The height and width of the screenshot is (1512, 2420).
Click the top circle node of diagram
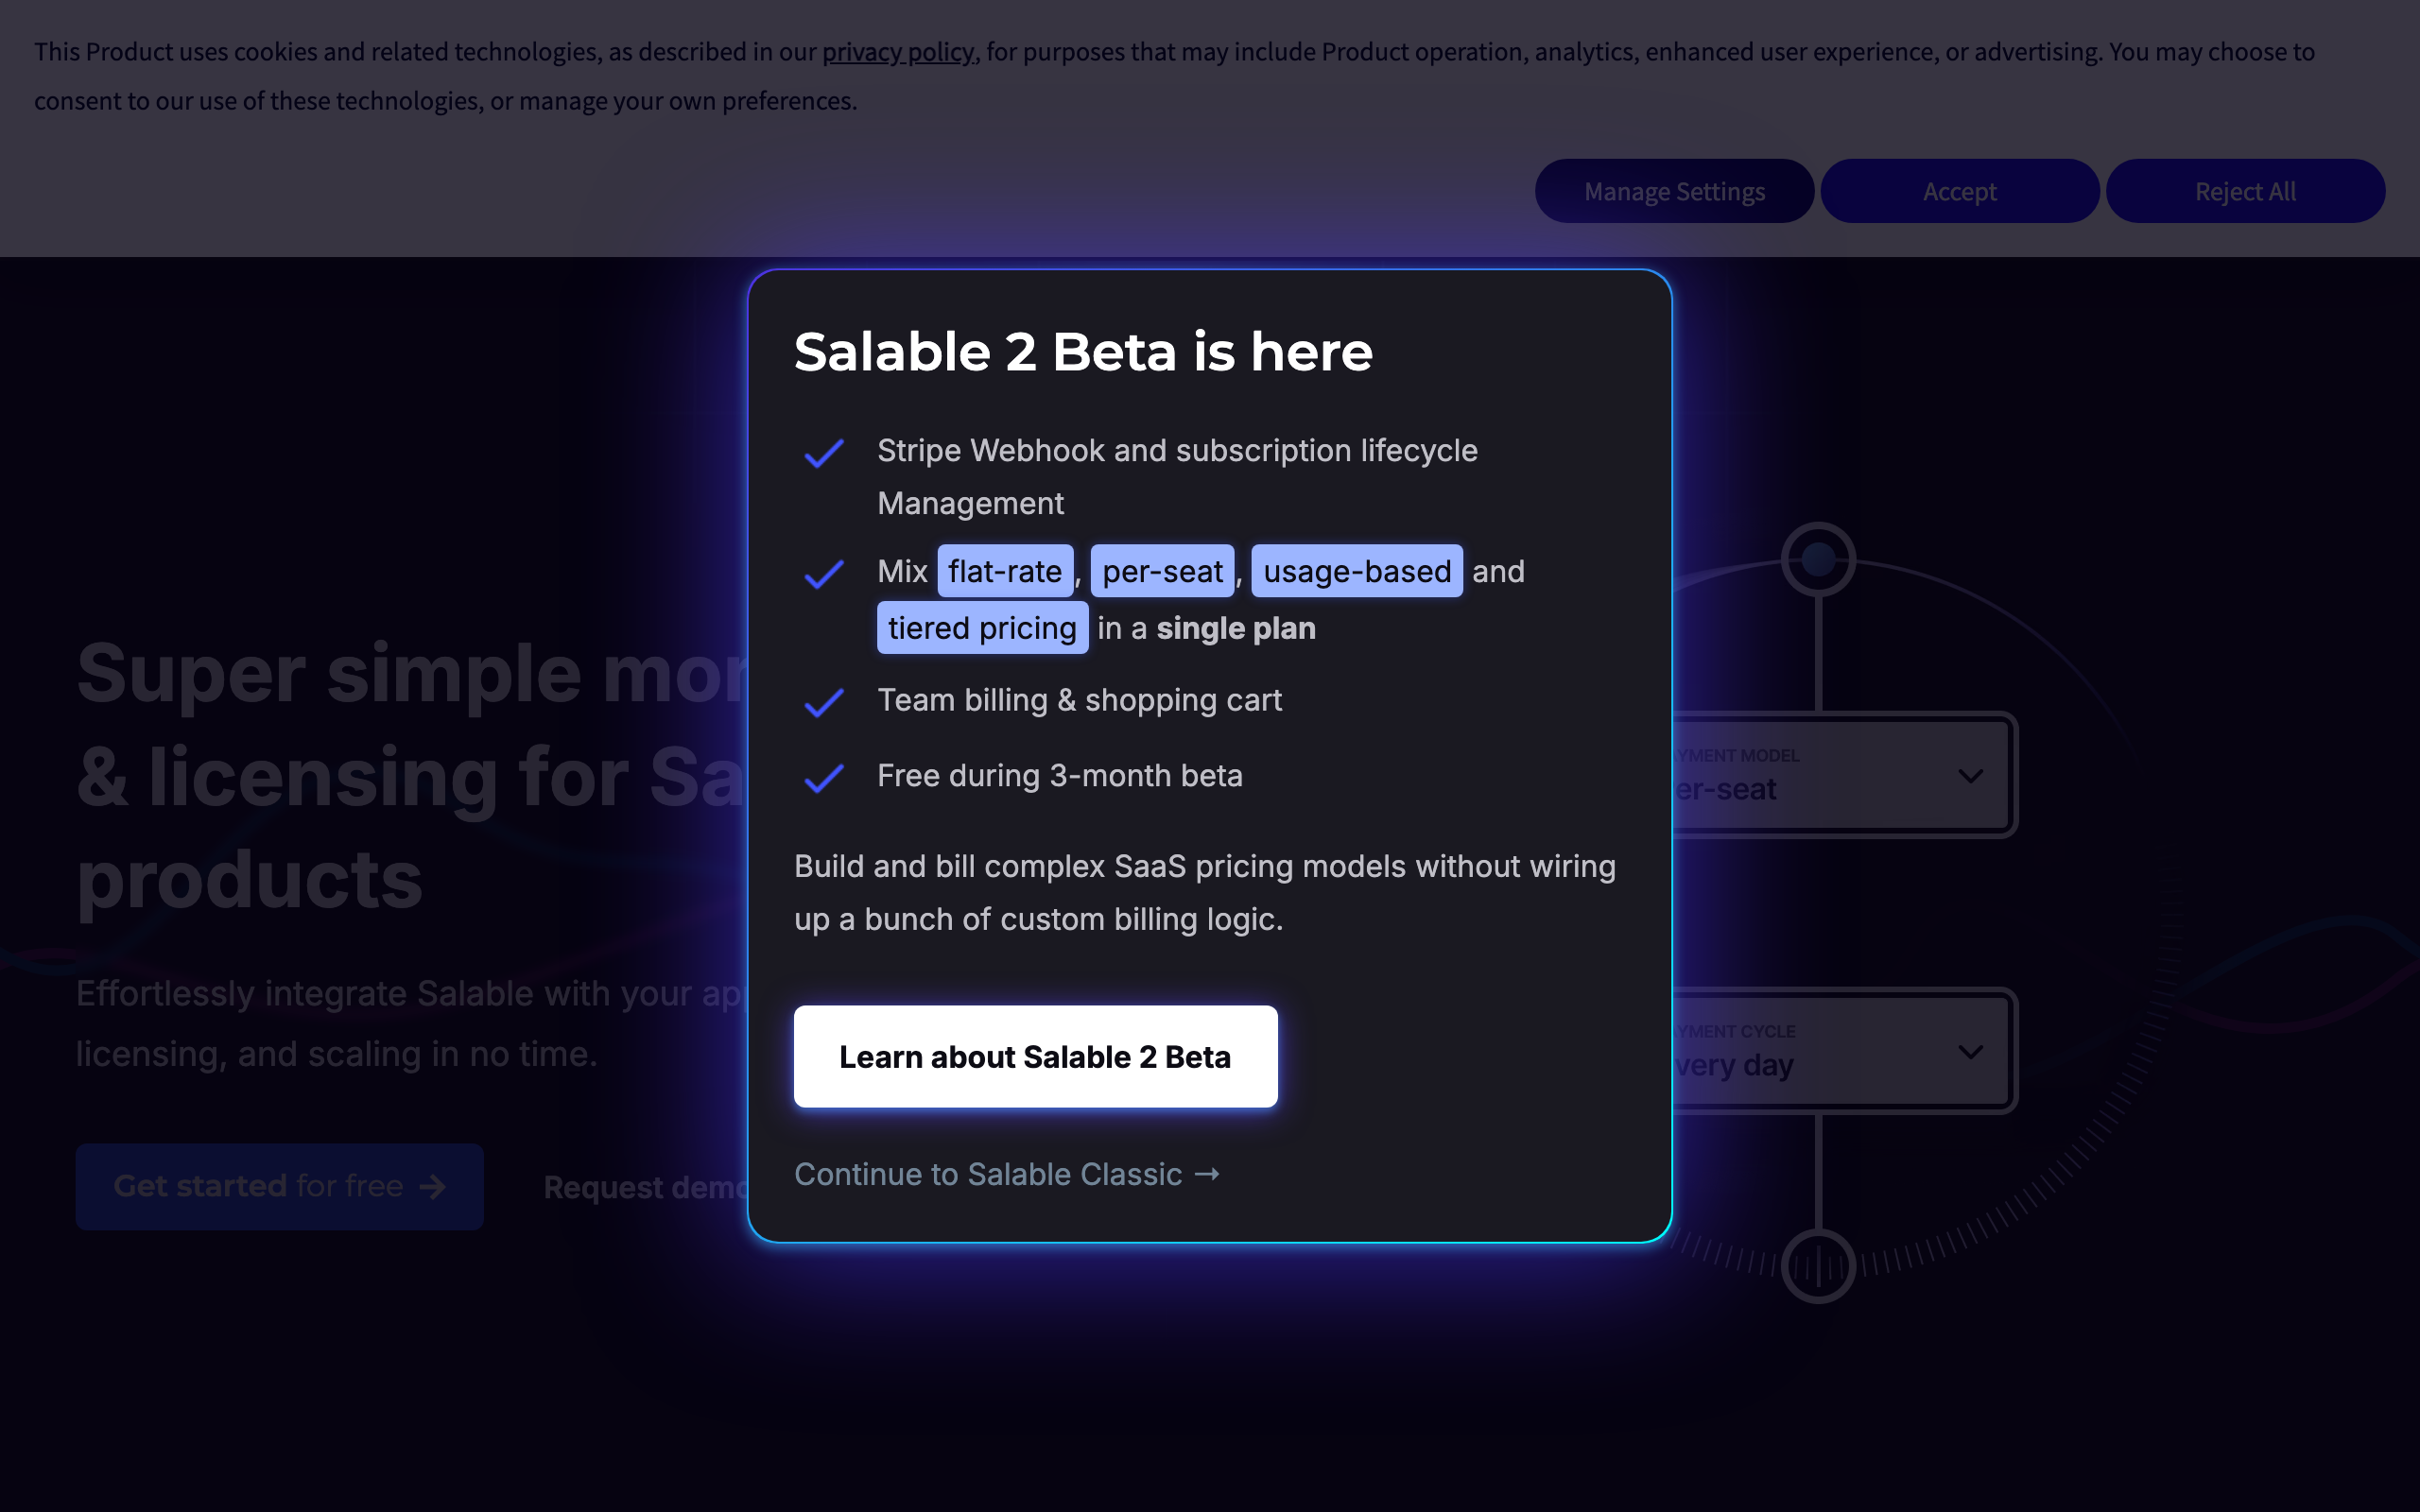tap(1817, 559)
